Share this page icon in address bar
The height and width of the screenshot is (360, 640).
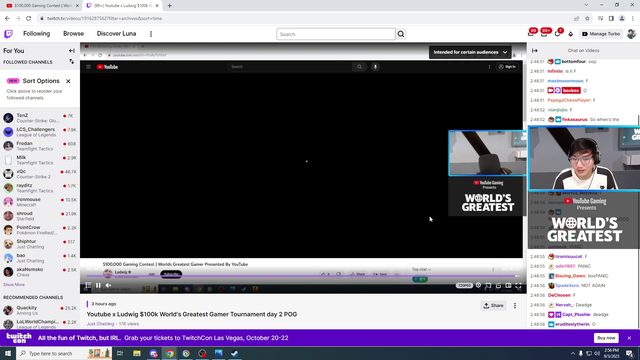[576, 18]
